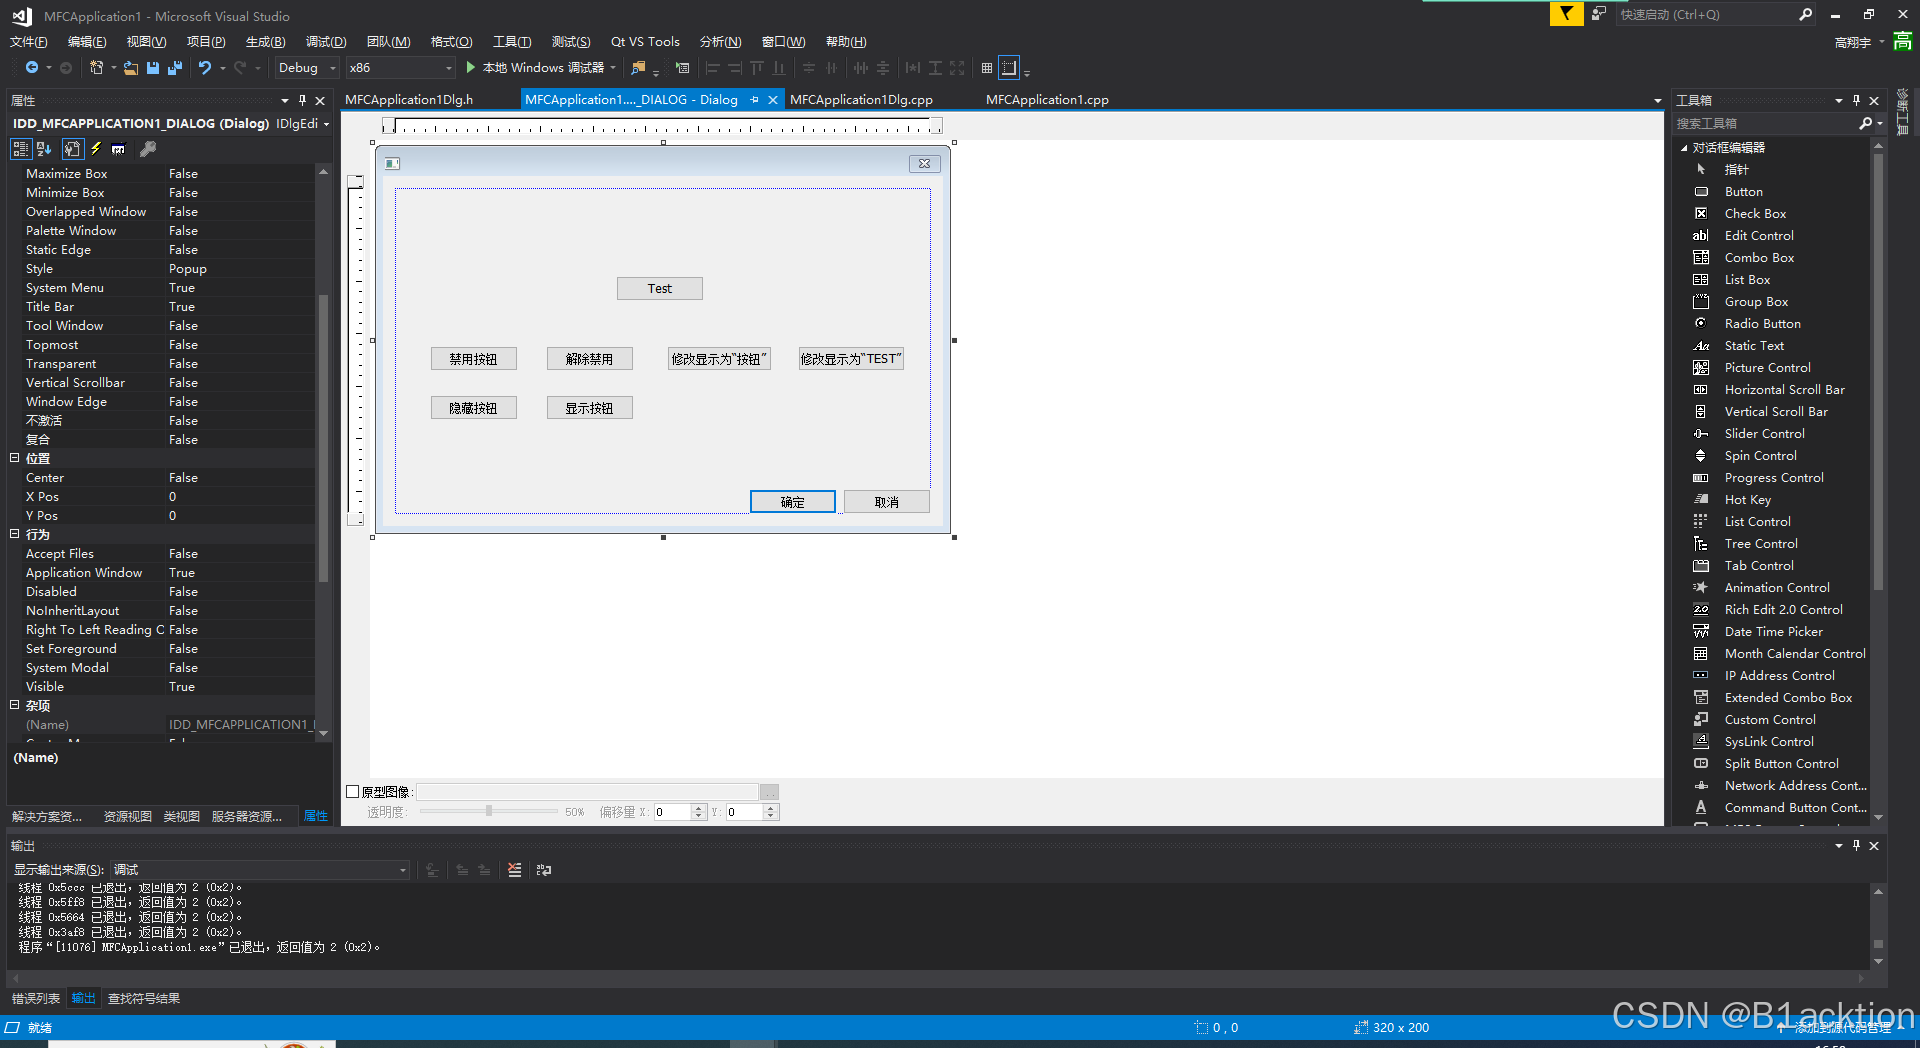Switch to MFCApplication1Dlg.cpp tab
This screenshot has width=1920, height=1048.
[861, 100]
